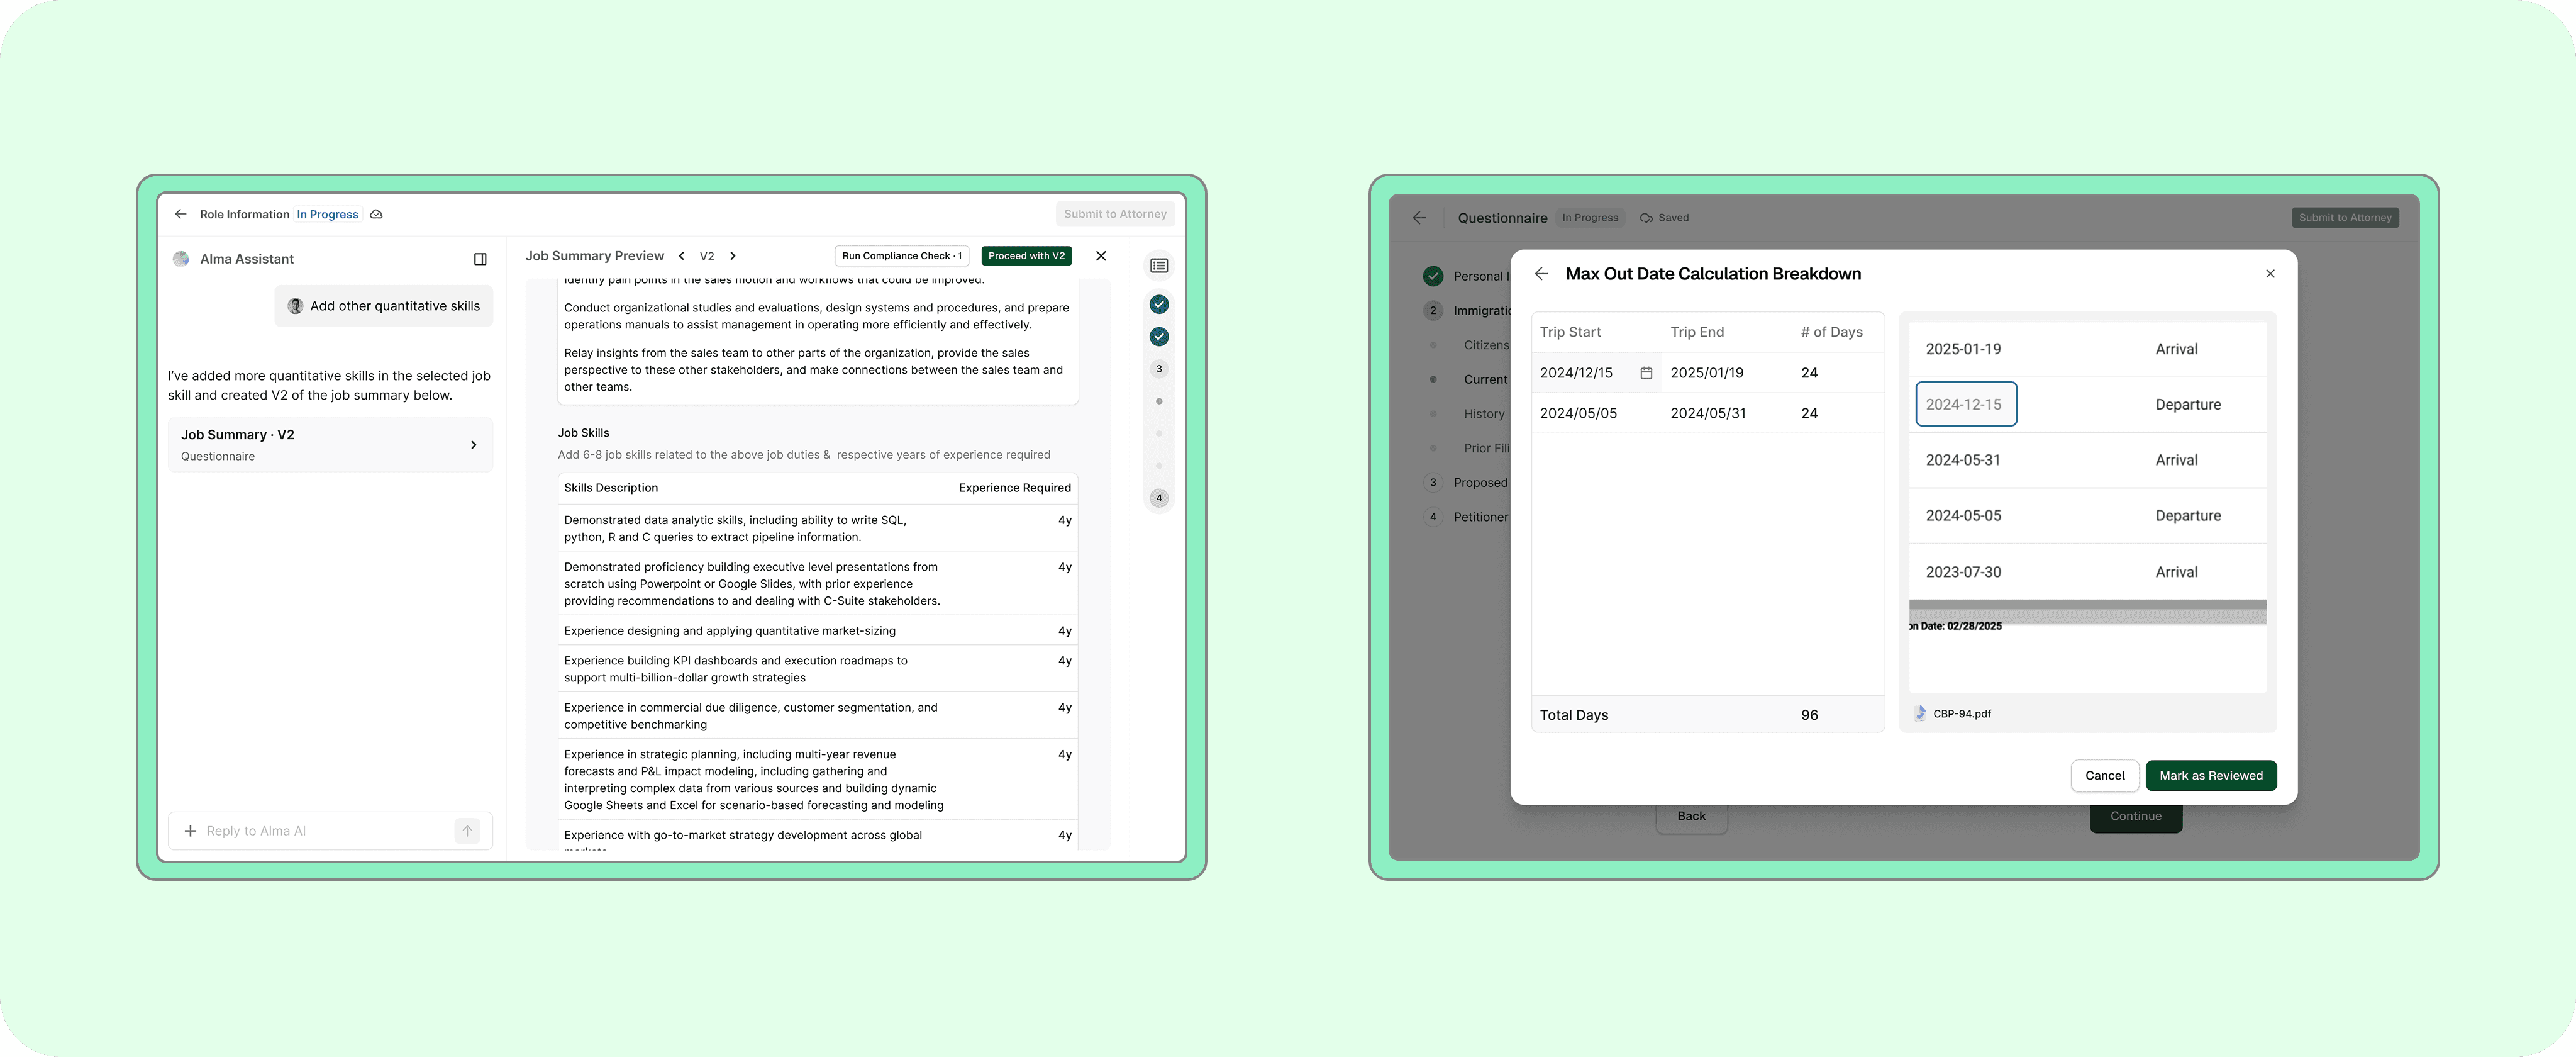Click back arrow beside Role Information
The width and height of the screenshot is (2576, 1057).
(181, 214)
